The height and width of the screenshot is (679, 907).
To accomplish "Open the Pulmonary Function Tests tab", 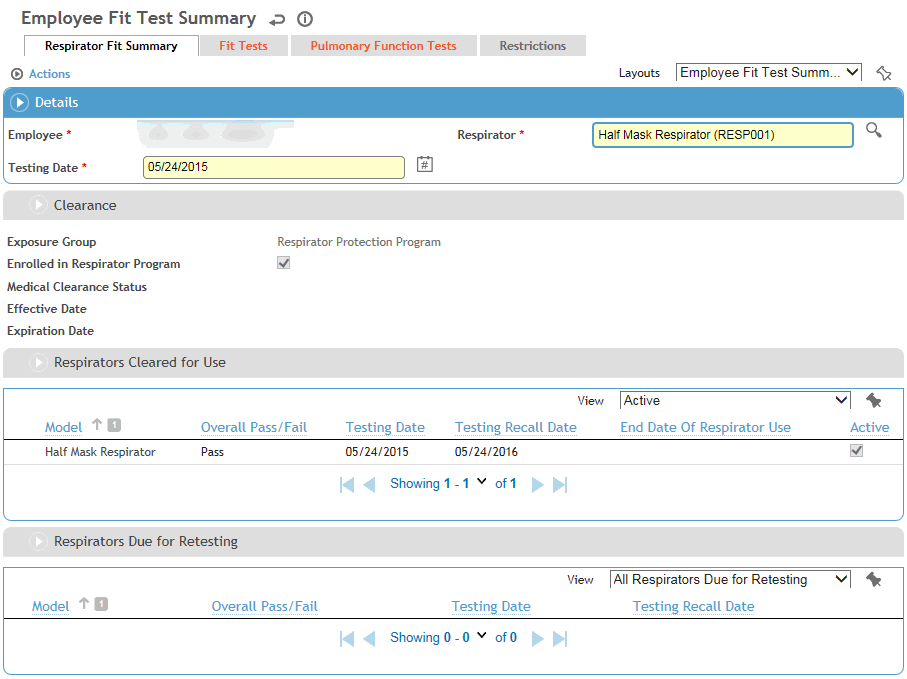I will (383, 46).
